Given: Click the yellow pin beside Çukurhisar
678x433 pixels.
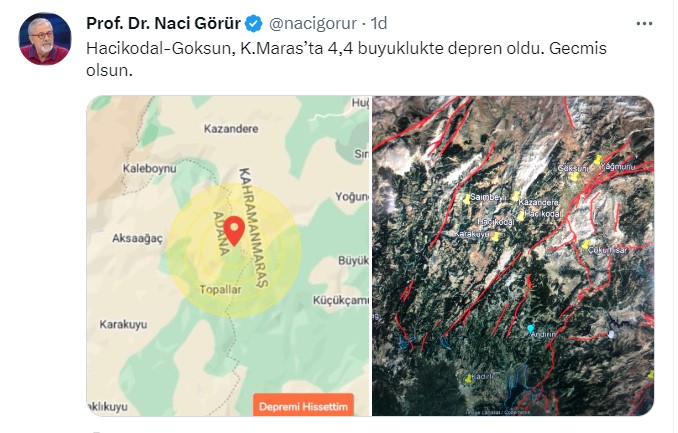Looking at the screenshot, I should (x=585, y=244).
